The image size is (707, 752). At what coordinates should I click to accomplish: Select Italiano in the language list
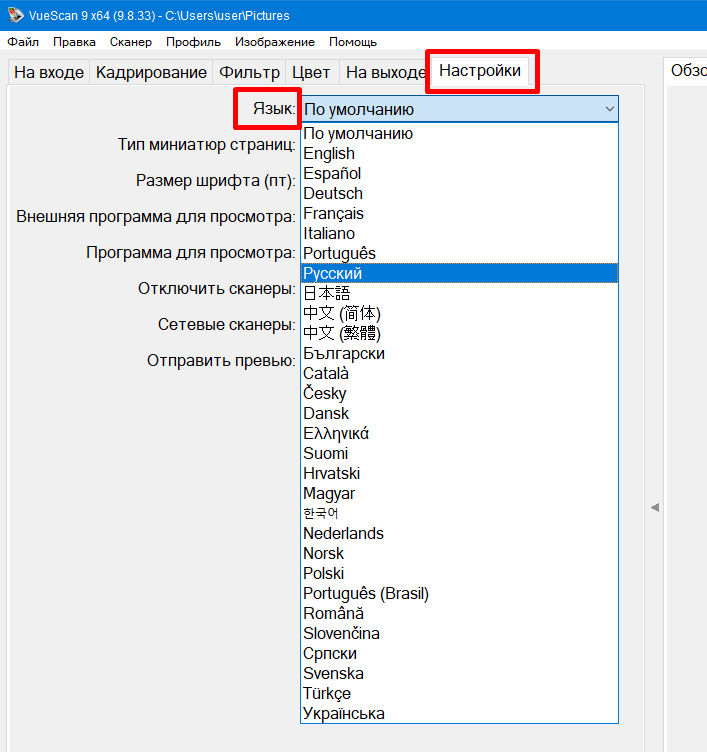pos(459,234)
